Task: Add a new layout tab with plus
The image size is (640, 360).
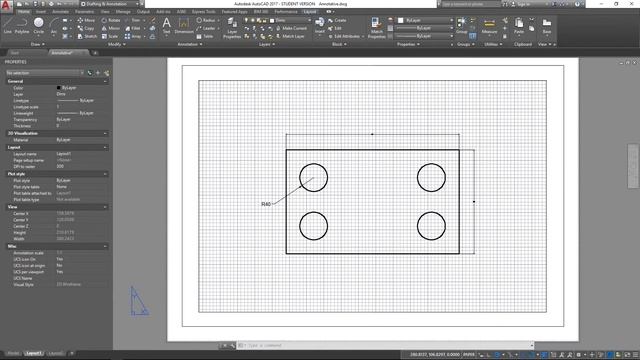Action: (x=72, y=353)
